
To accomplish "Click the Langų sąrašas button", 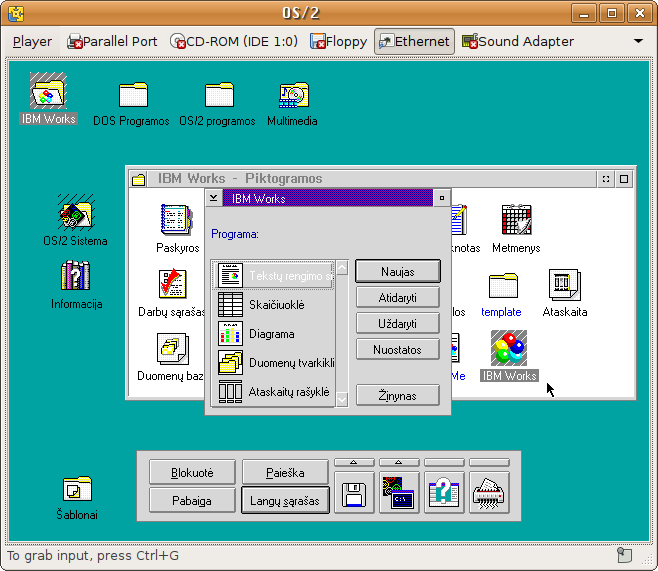I will tap(285, 501).
